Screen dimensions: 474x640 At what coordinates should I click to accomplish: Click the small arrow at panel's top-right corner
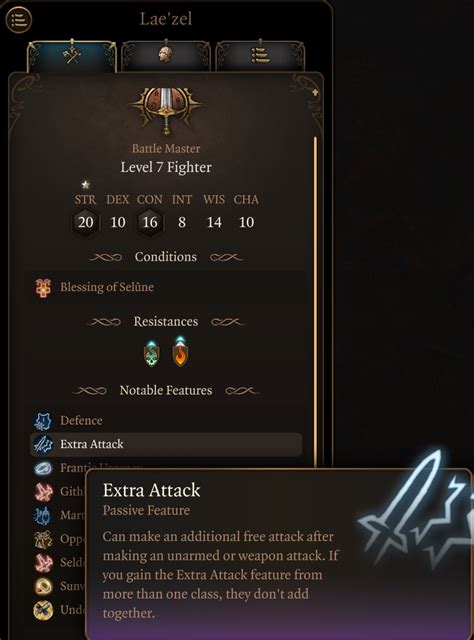pos(315,93)
